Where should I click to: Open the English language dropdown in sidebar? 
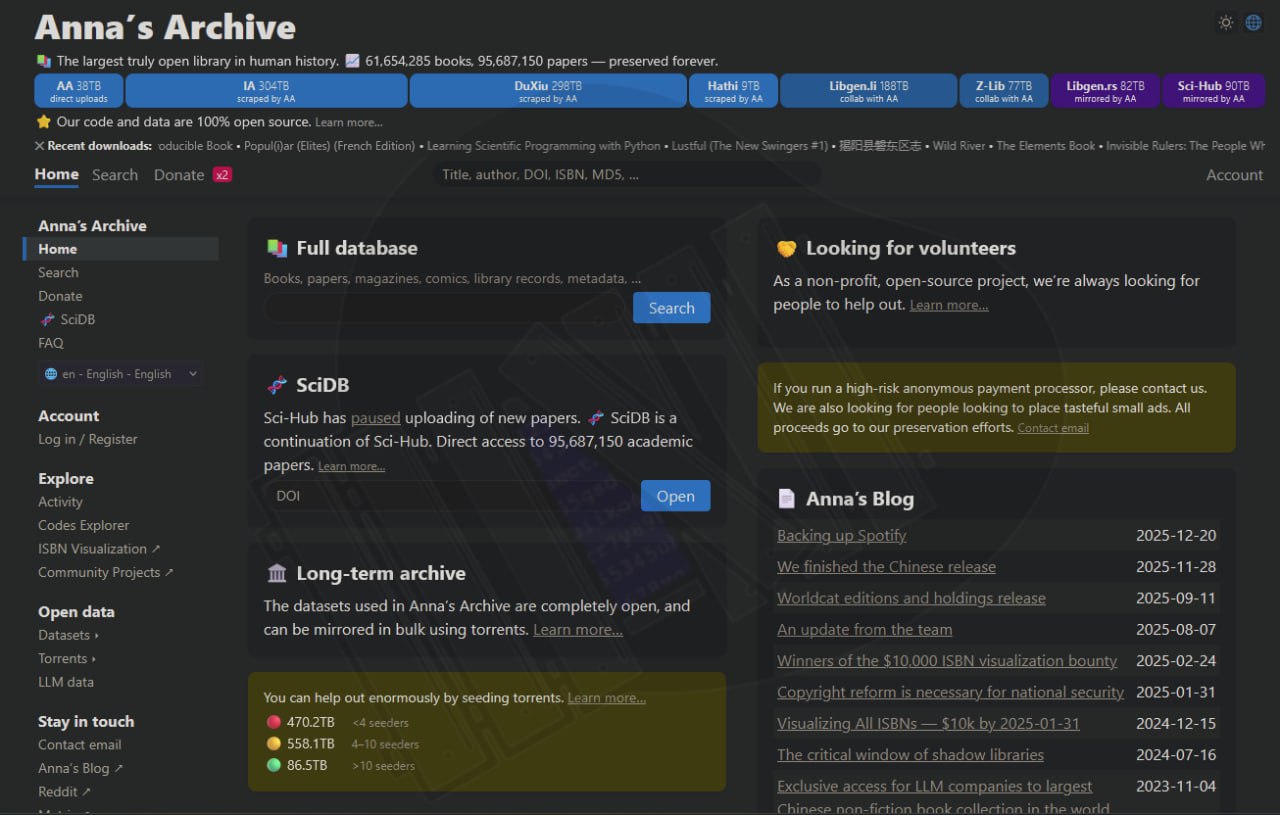[x=120, y=374]
